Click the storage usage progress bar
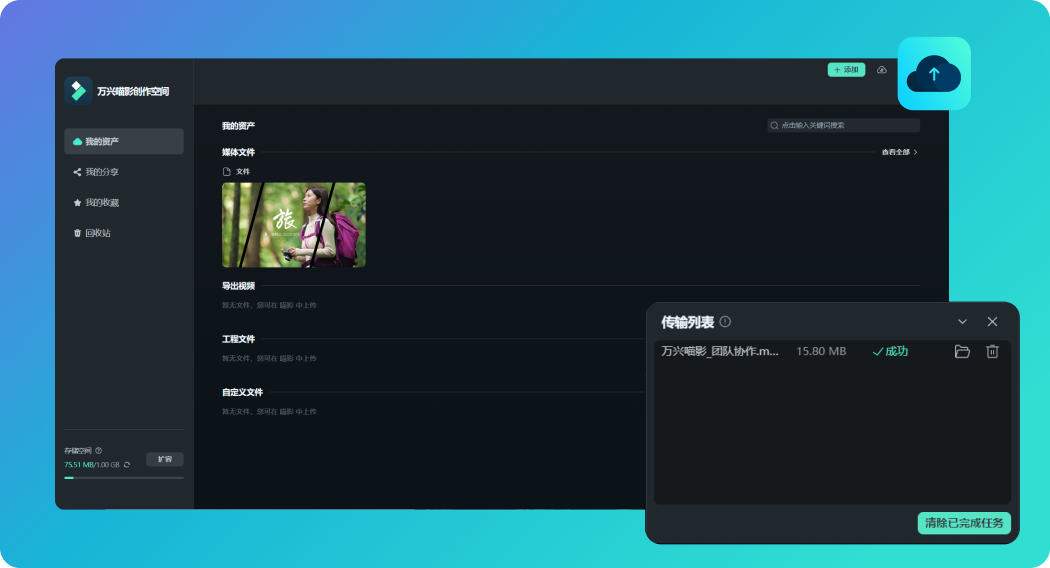 click(x=124, y=478)
